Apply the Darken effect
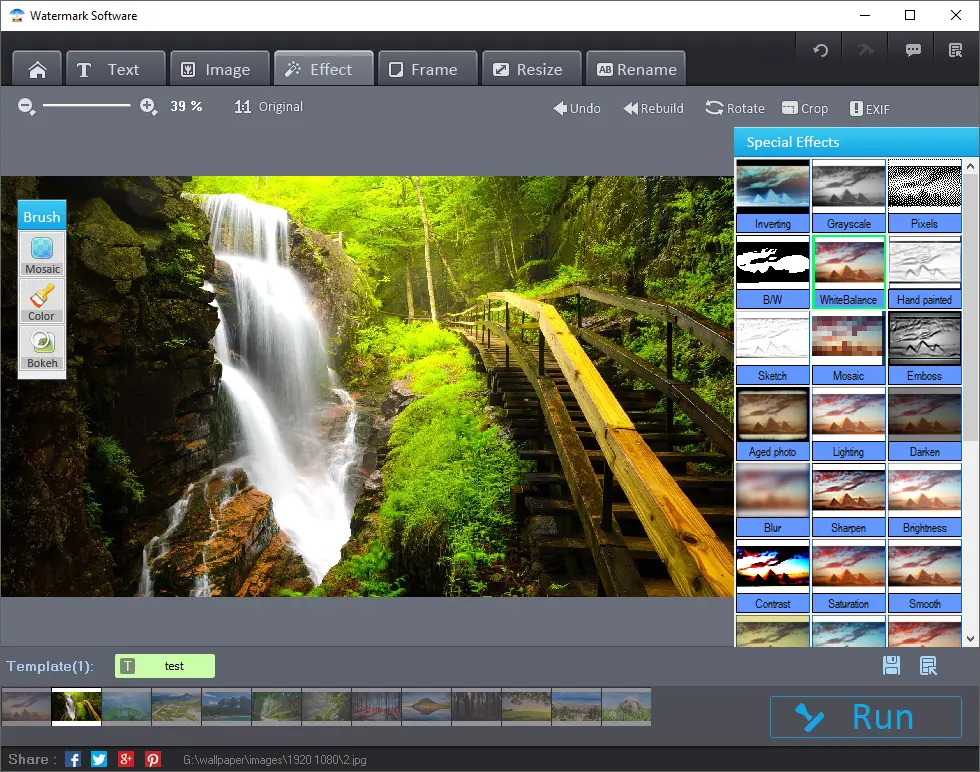The width and height of the screenshot is (980, 772). pos(924,424)
